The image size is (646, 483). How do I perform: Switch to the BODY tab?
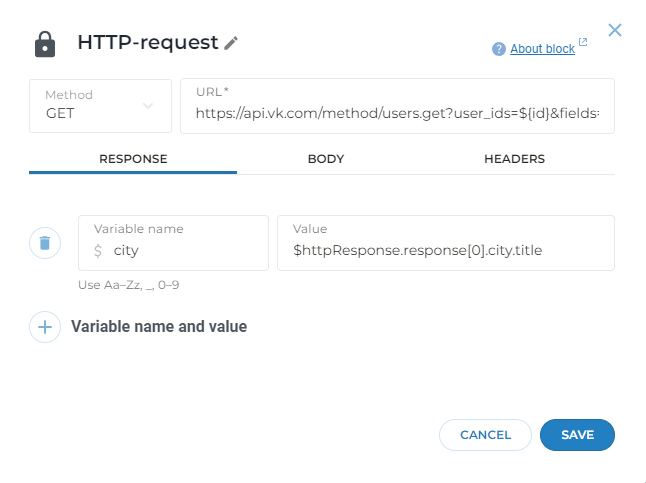[326, 159]
